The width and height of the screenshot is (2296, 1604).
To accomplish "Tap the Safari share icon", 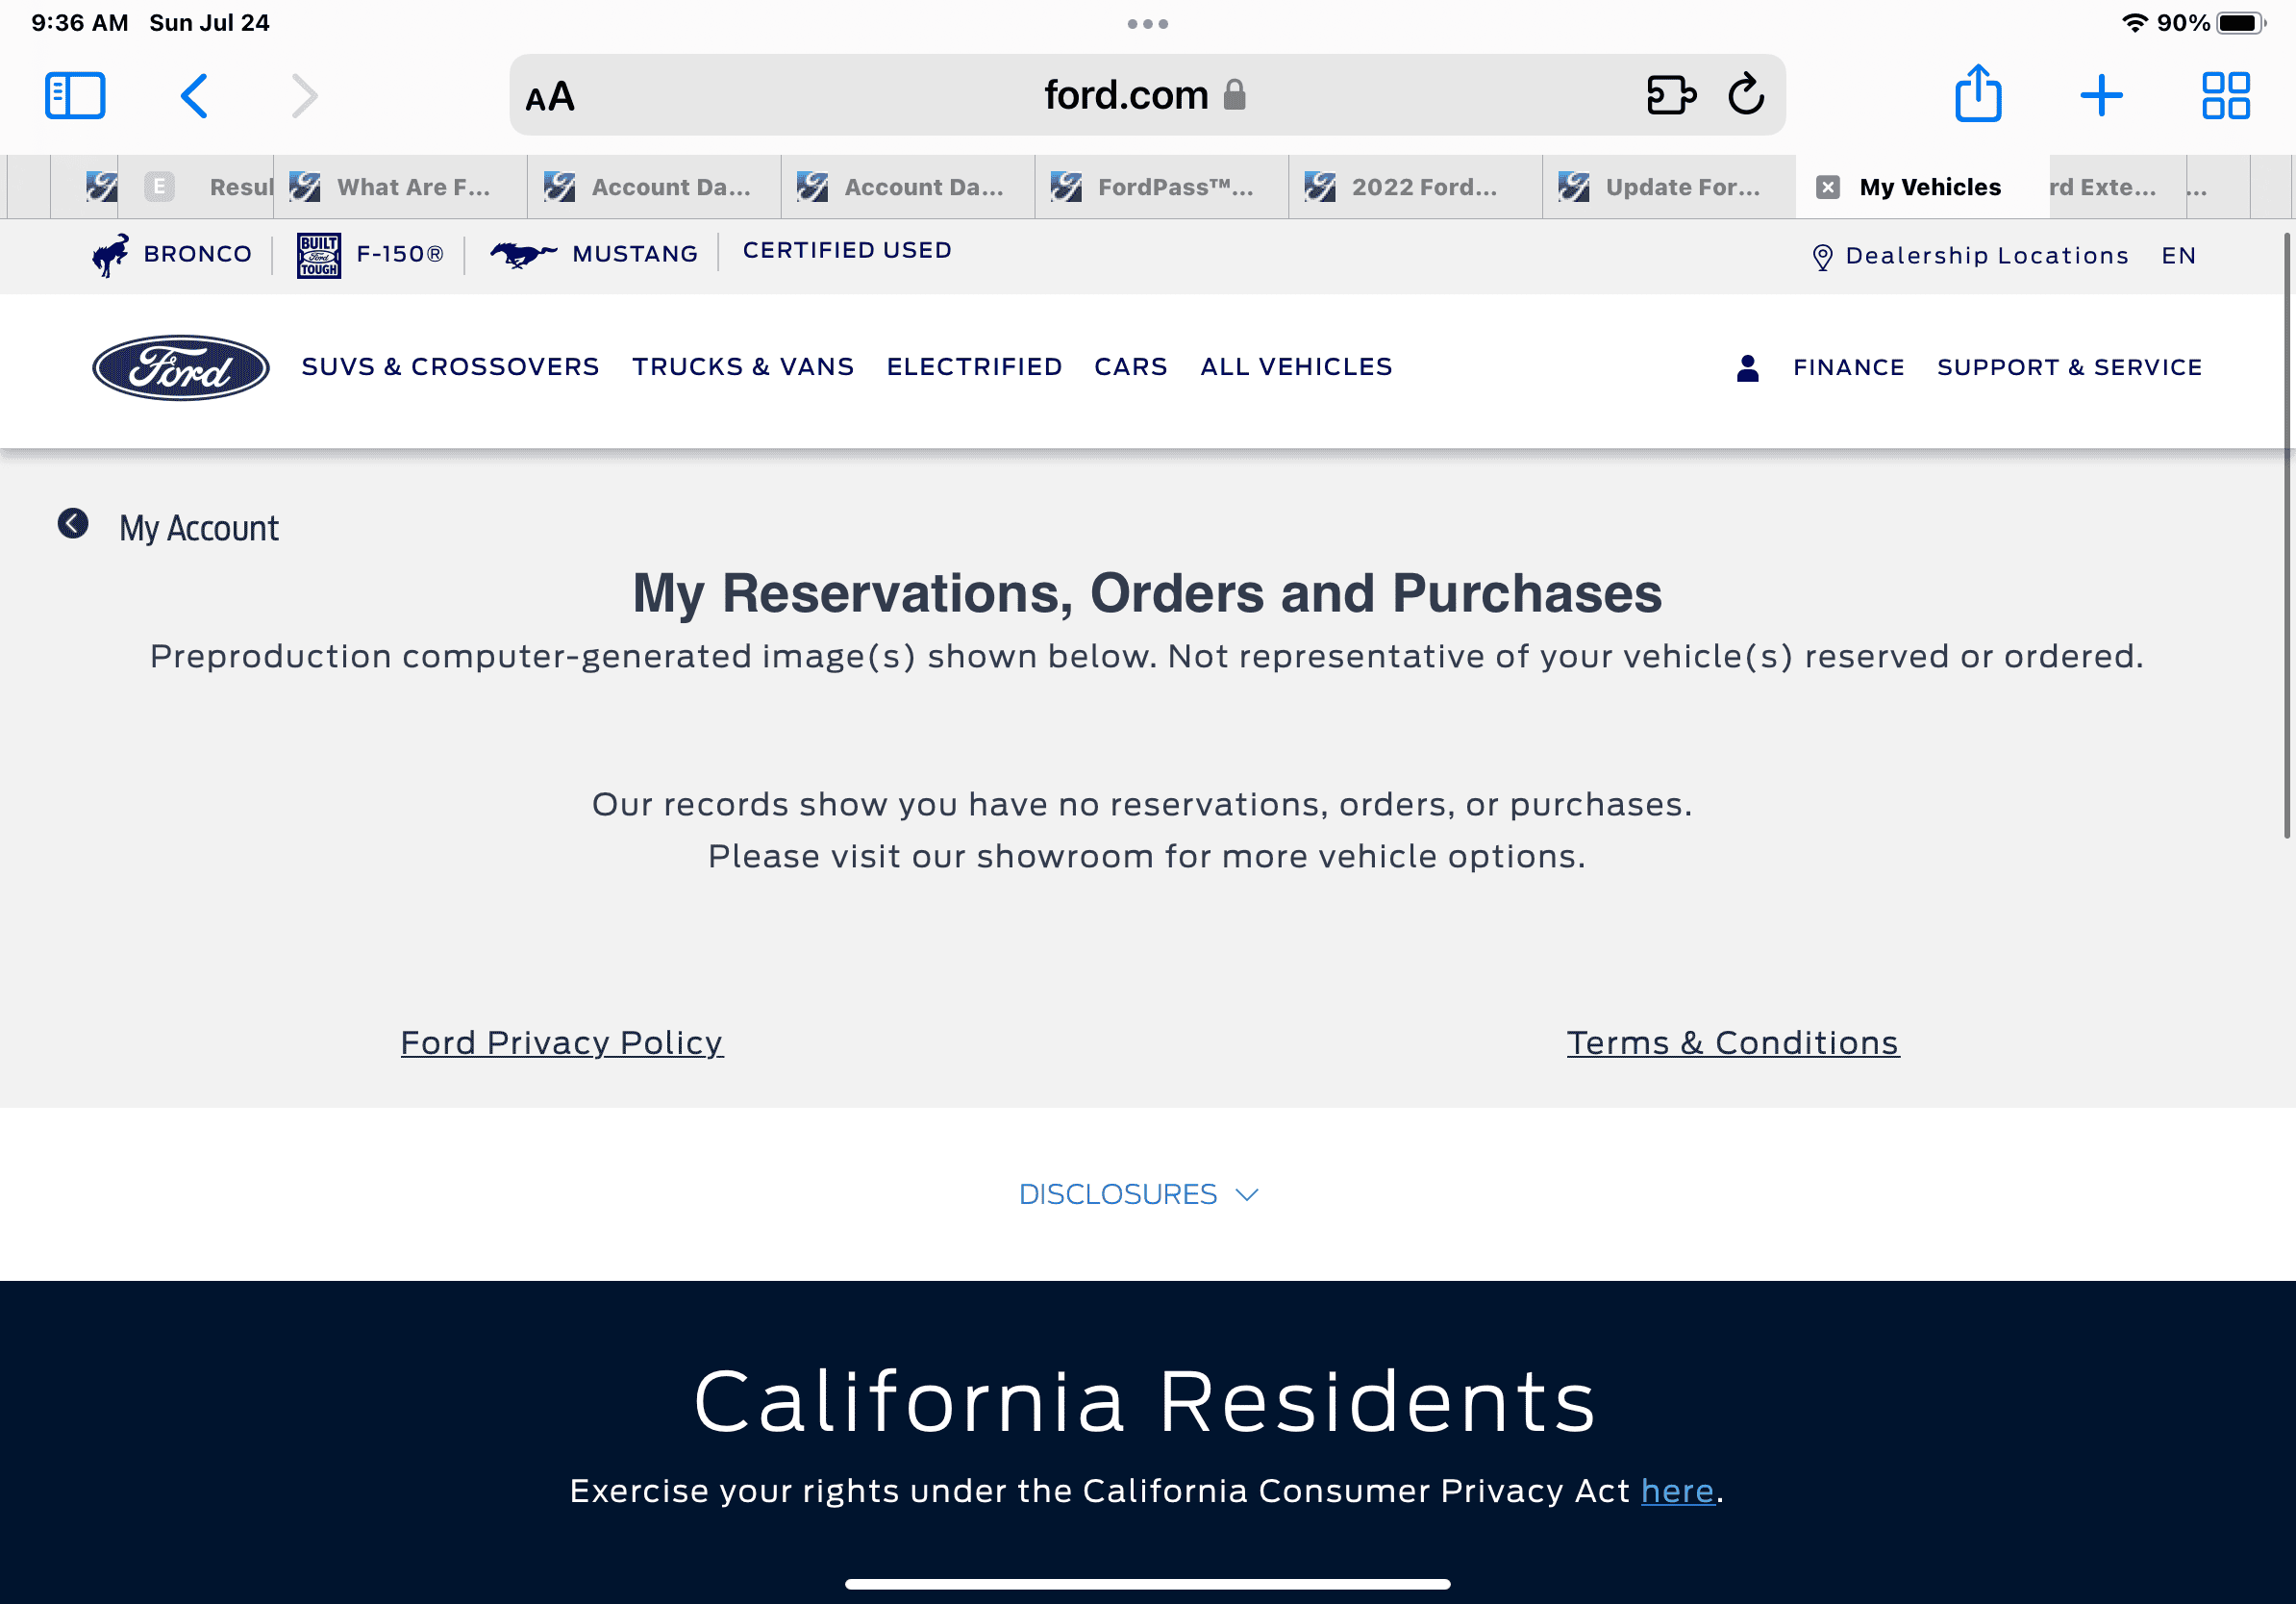I will tap(1977, 95).
